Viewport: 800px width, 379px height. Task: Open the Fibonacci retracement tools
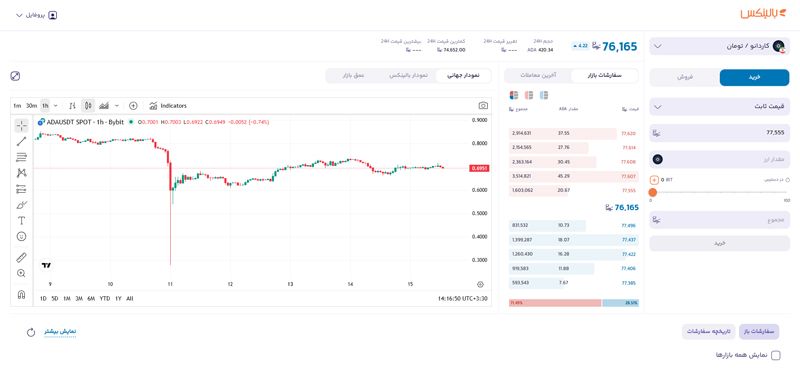click(x=21, y=157)
